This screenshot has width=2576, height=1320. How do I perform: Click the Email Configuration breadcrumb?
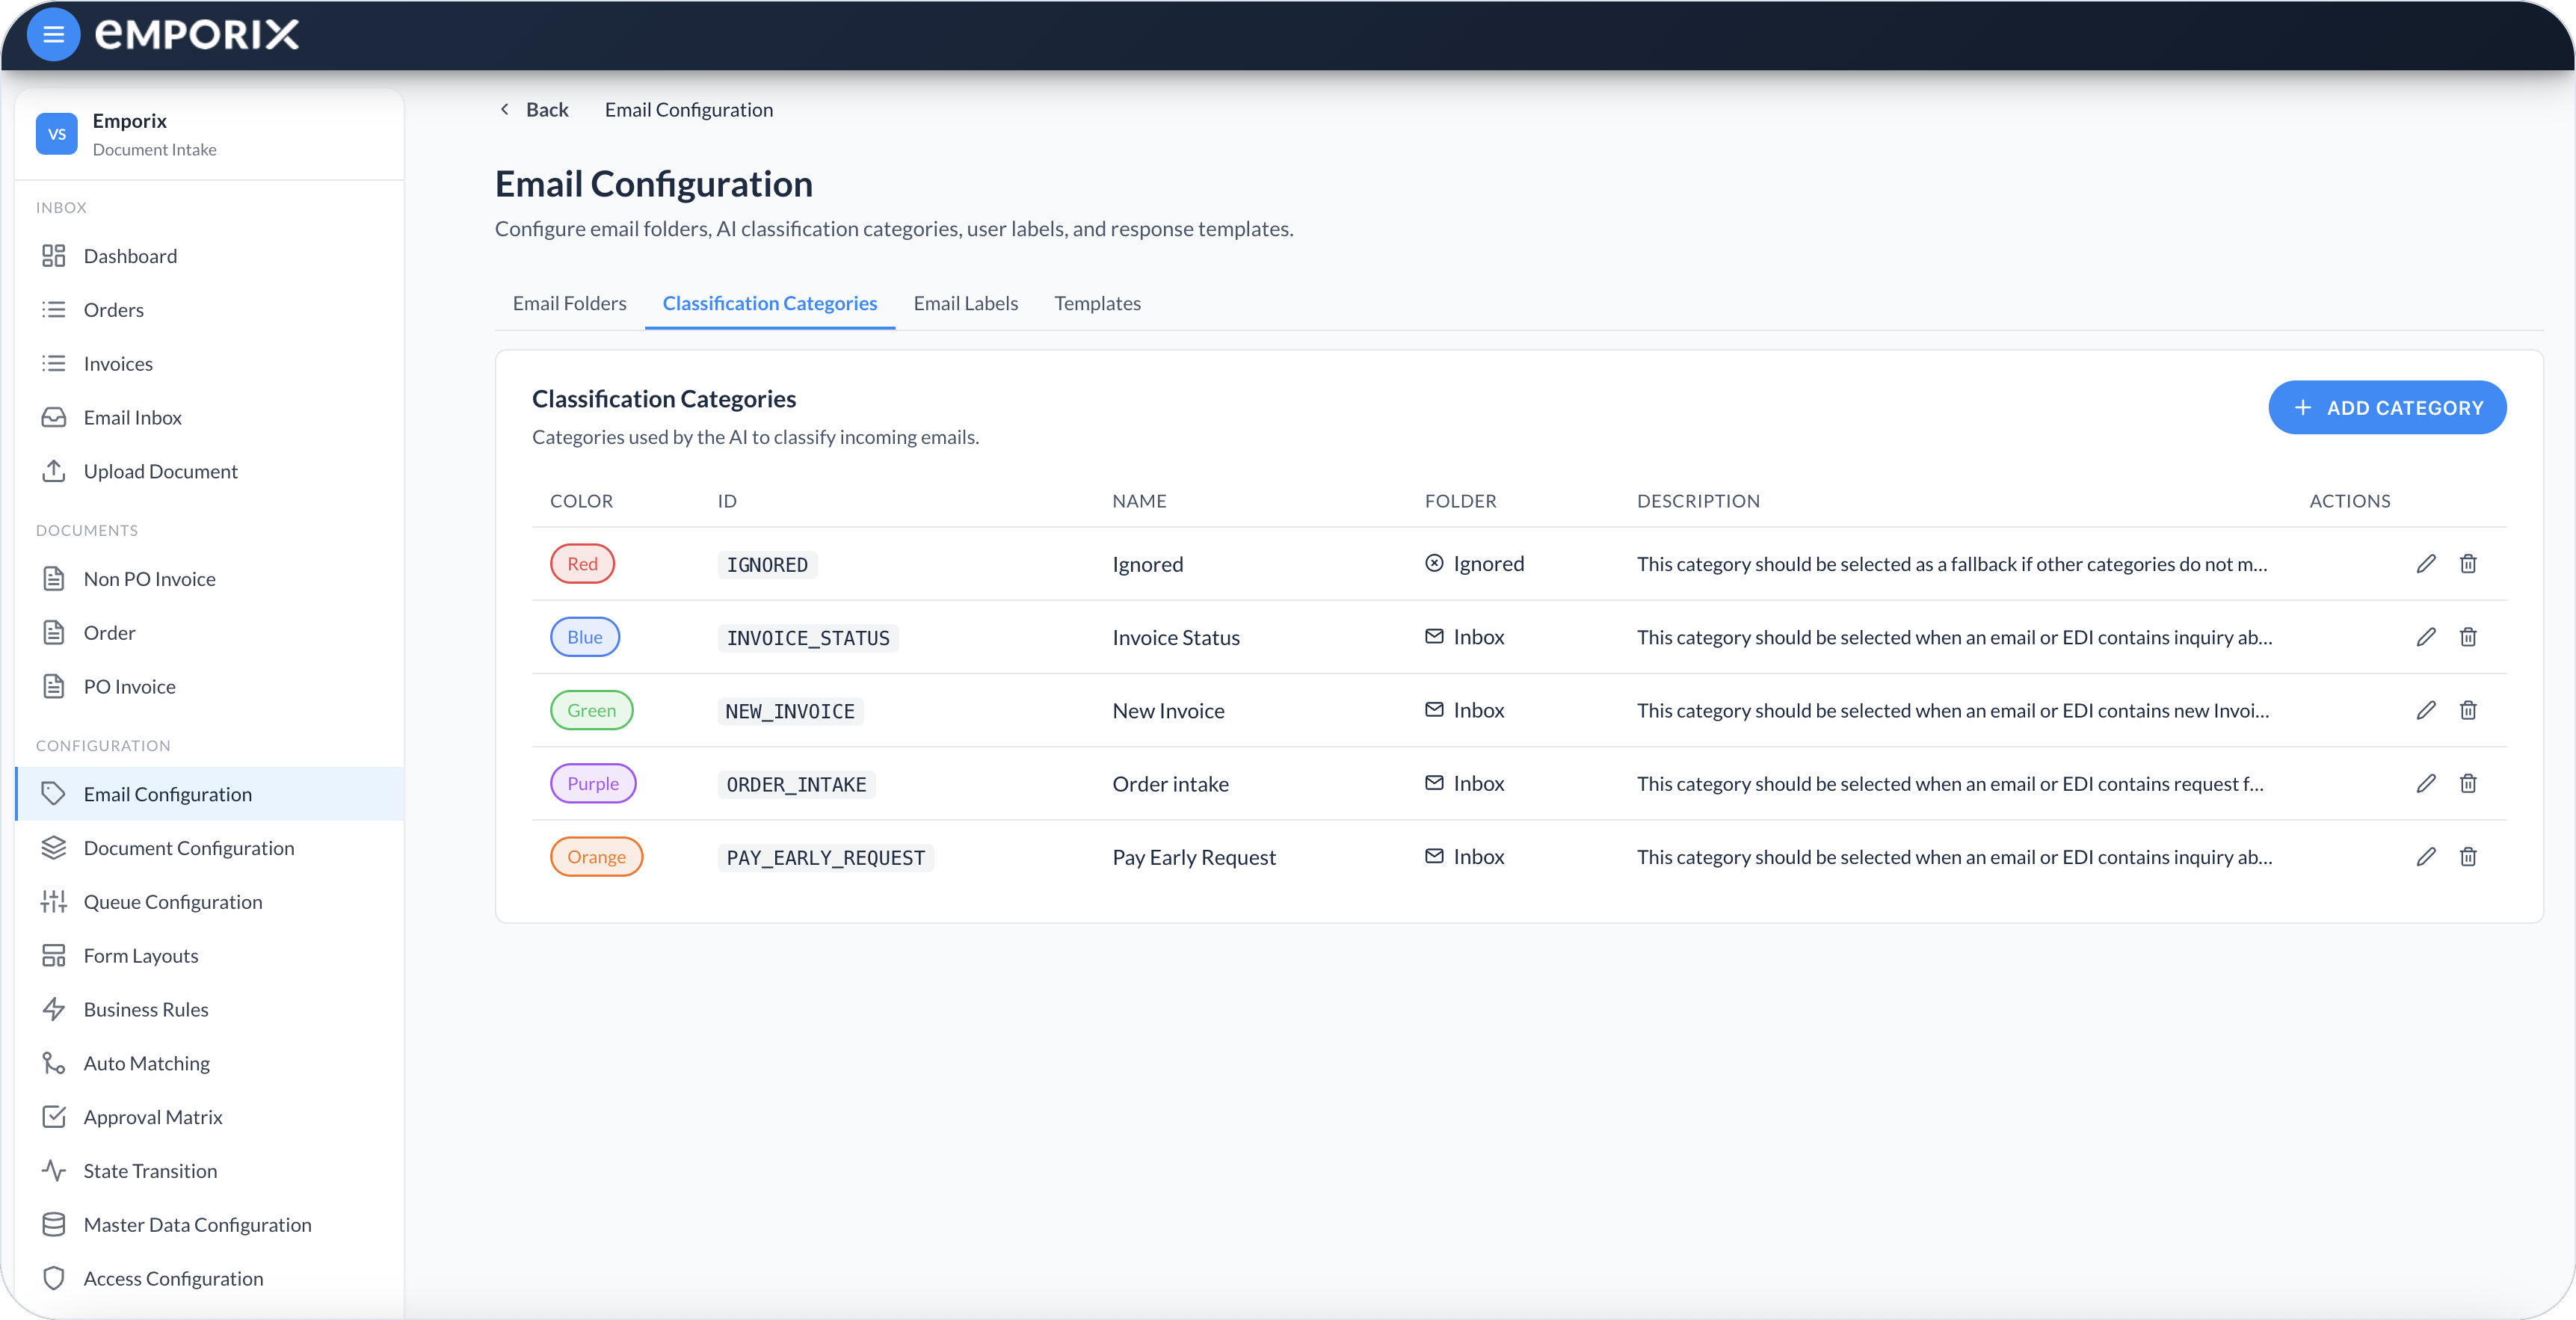pyautogui.click(x=689, y=109)
